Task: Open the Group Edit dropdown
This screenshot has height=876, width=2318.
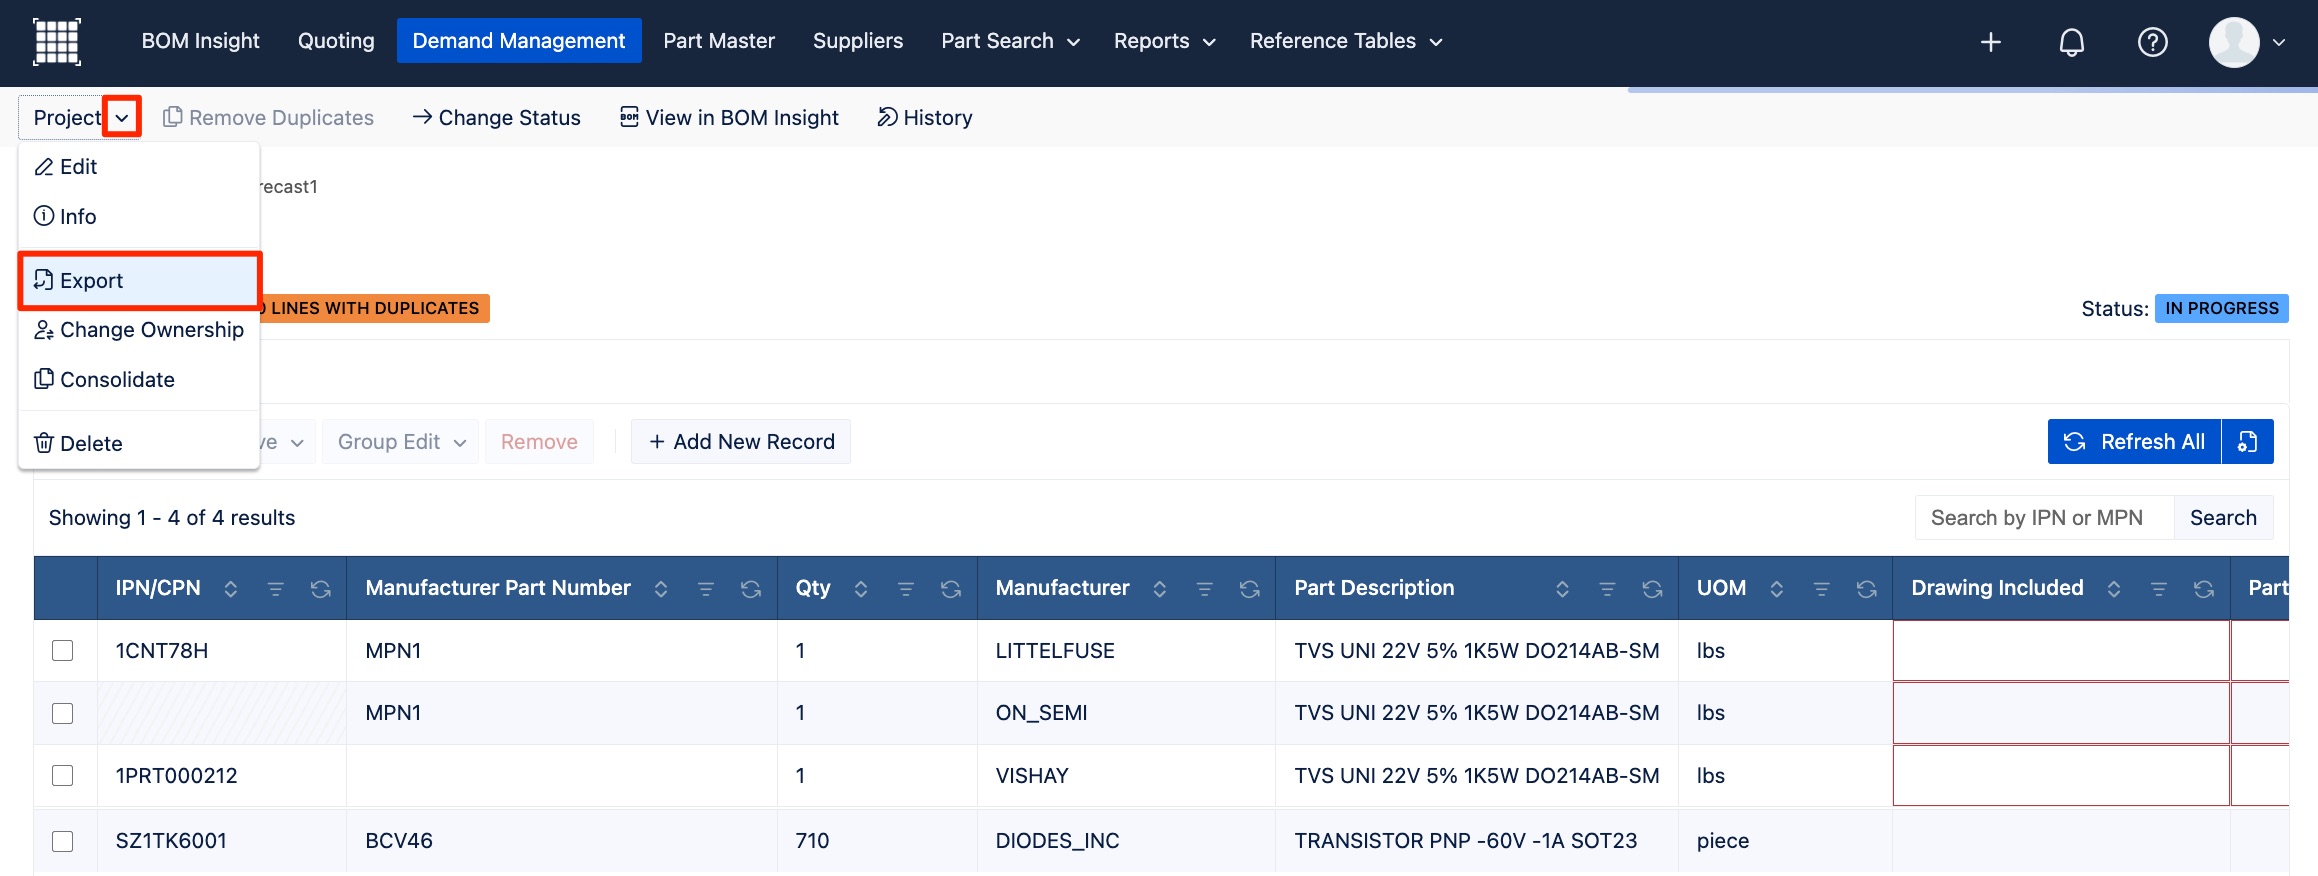Action: (401, 441)
